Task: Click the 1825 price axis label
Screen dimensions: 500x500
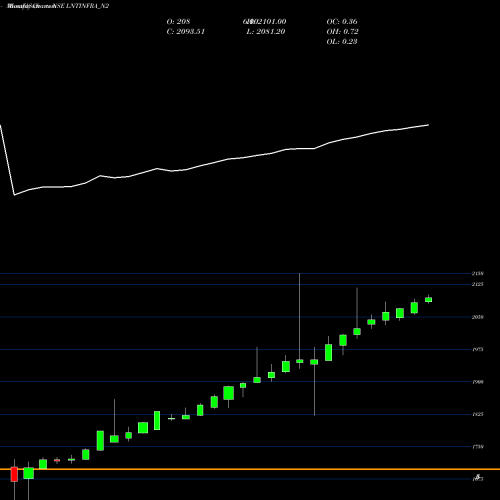Action: point(478,414)
